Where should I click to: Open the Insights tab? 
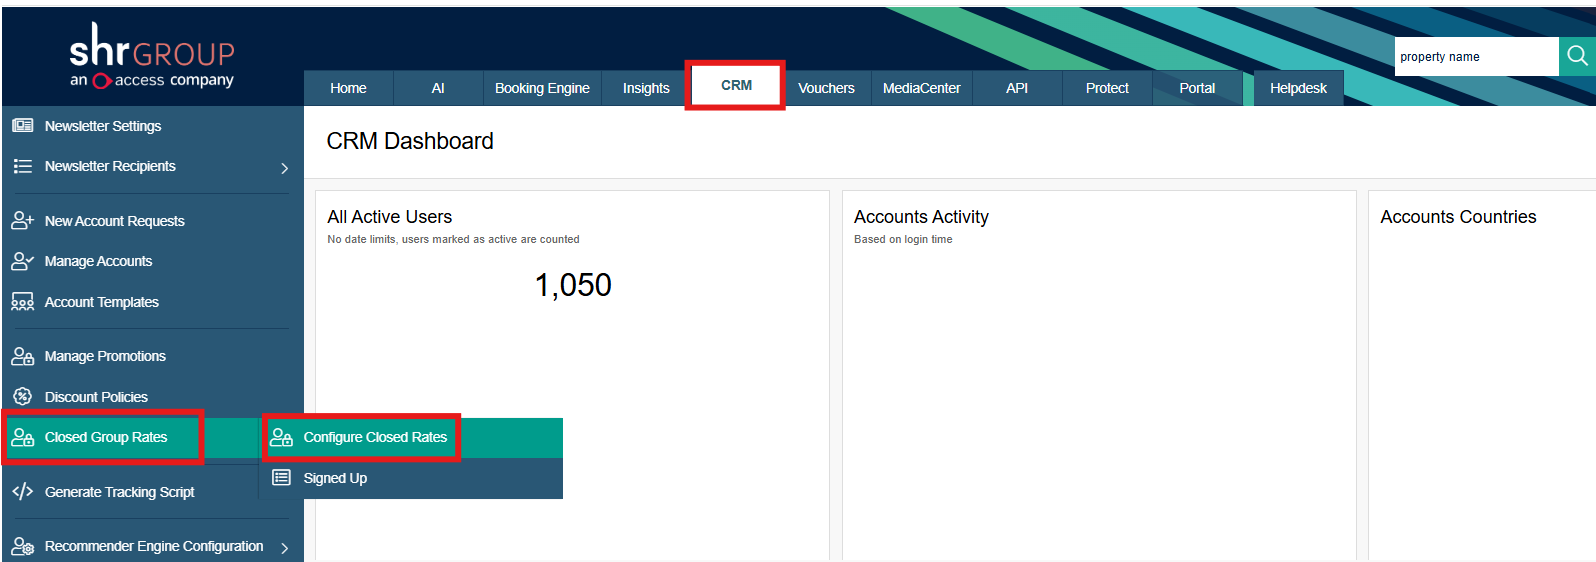[646, 88]
